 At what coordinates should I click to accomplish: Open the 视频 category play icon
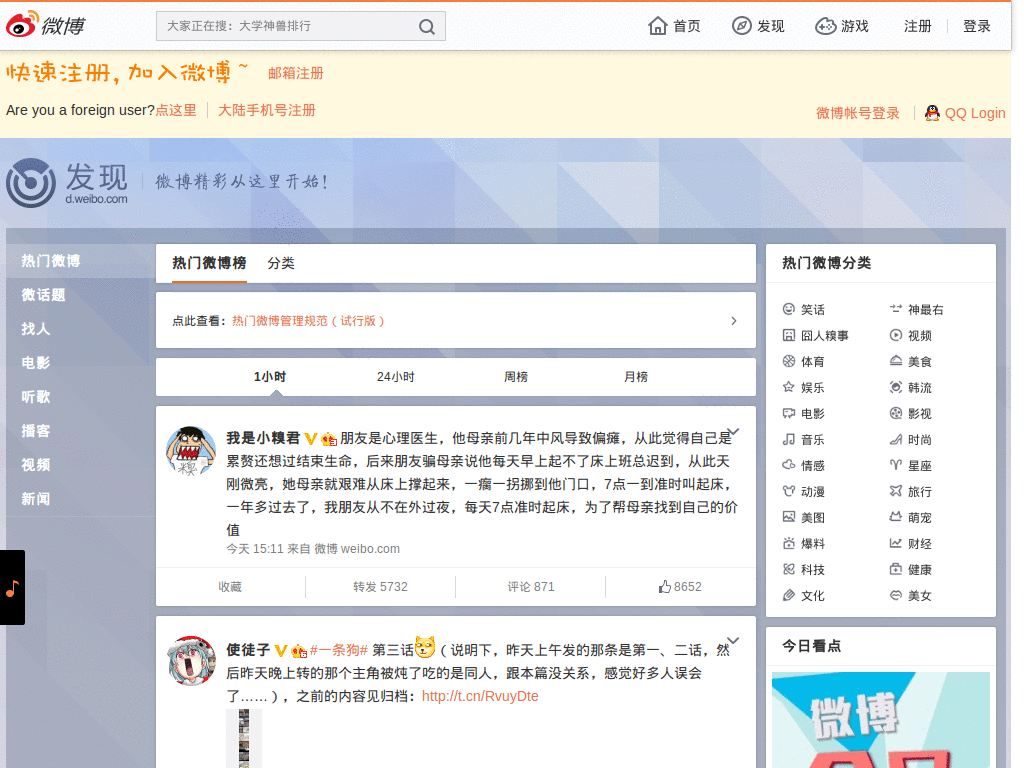tap(895, 335)
